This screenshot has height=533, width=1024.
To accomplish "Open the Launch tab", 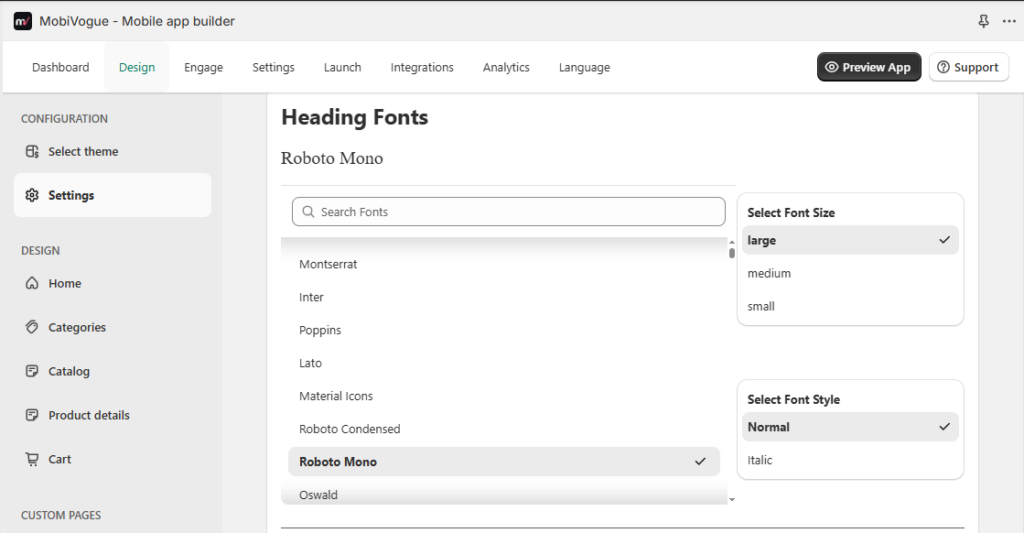I will coord(342,67).
